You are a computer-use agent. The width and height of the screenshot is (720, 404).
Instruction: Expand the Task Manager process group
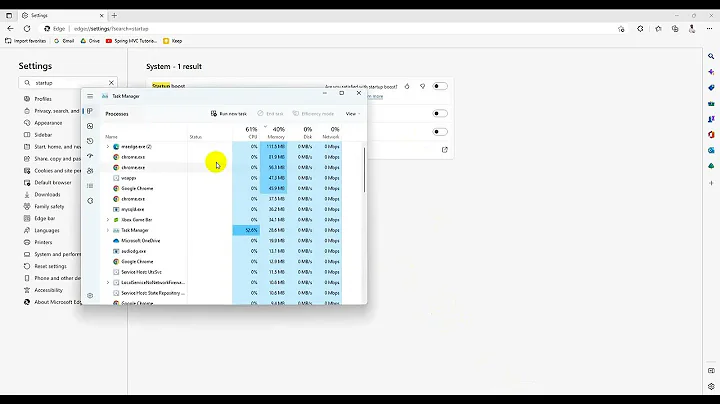[x=108, y=230]
